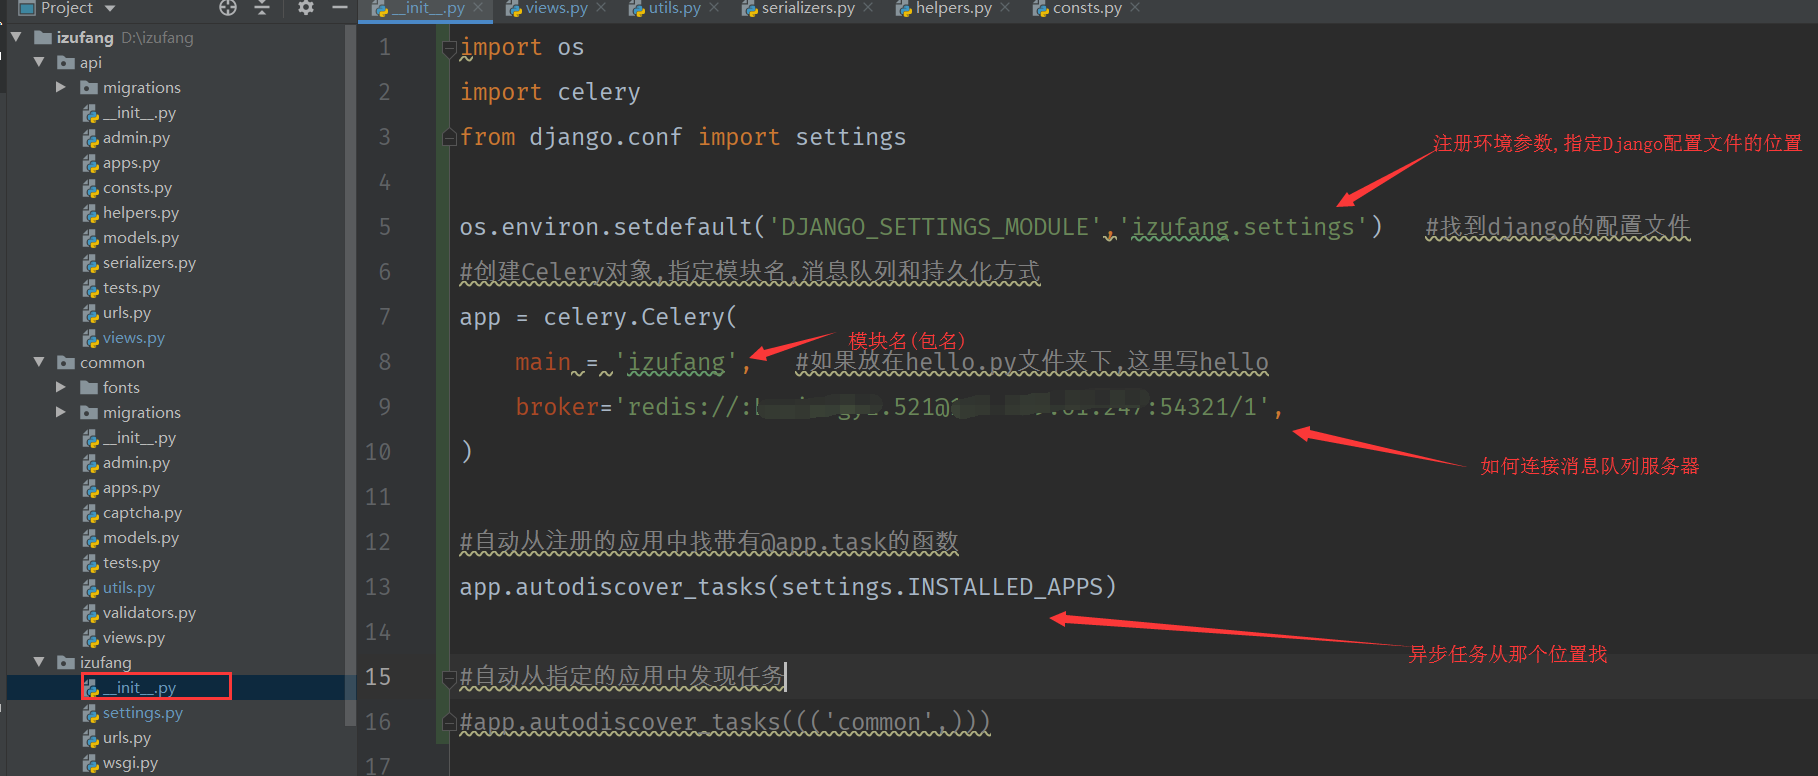The width and height of the screenshot is (1818, 776).
Task: Open views.py under api folder
Action: 134,338
